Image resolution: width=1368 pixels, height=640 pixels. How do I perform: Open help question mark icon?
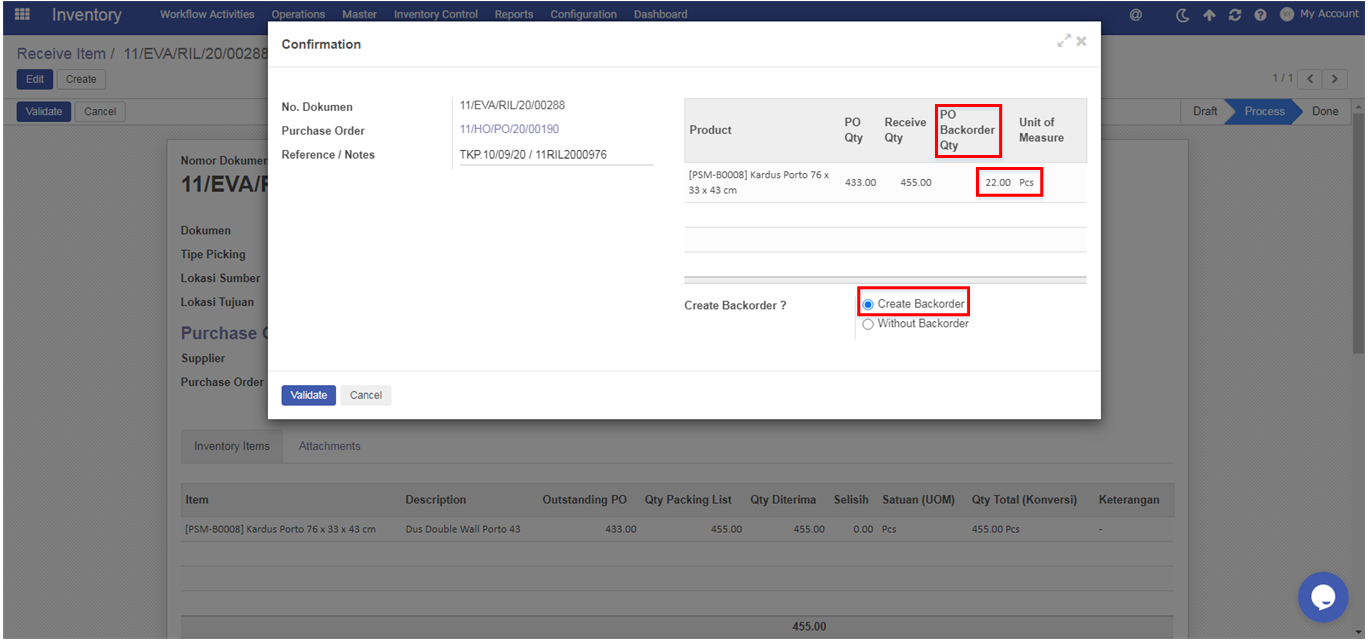(1260, 15)
